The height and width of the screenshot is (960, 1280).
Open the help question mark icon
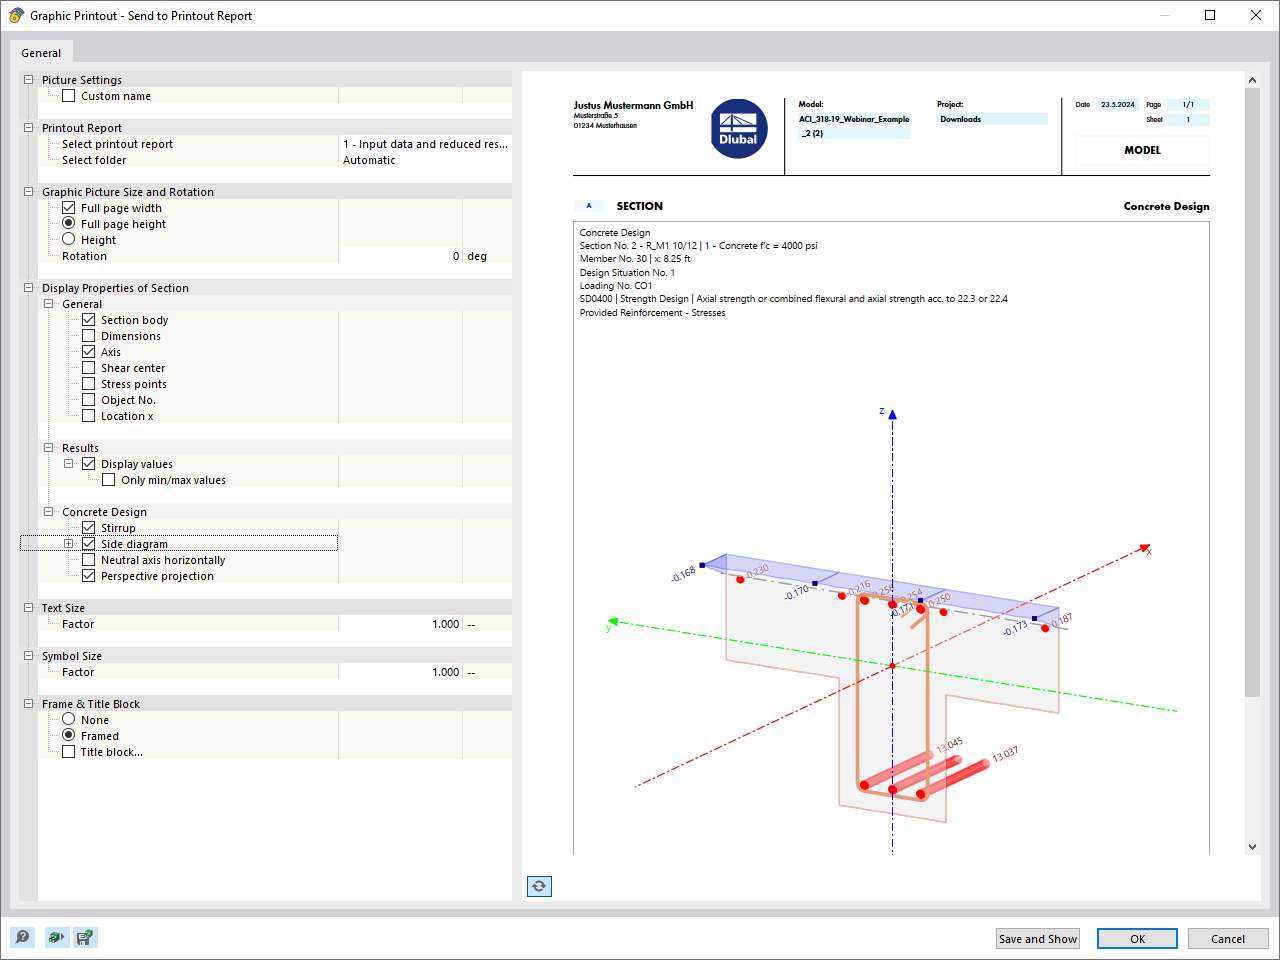[x=21, y=937]
